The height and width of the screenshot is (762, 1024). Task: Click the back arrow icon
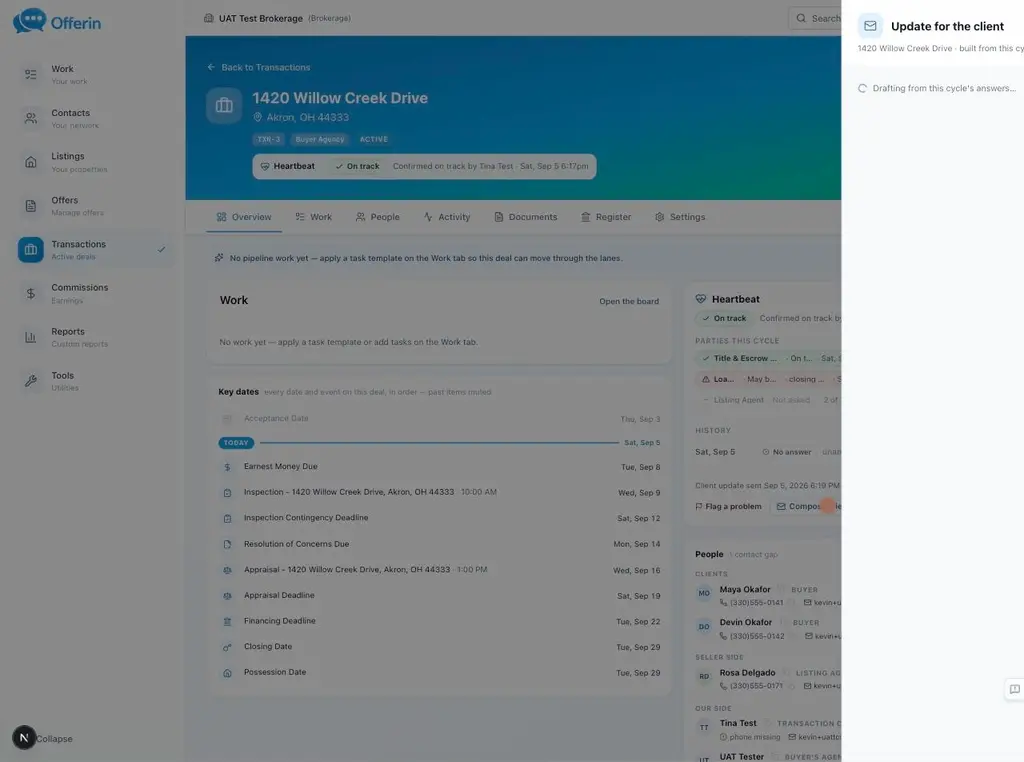coord(211,67)
